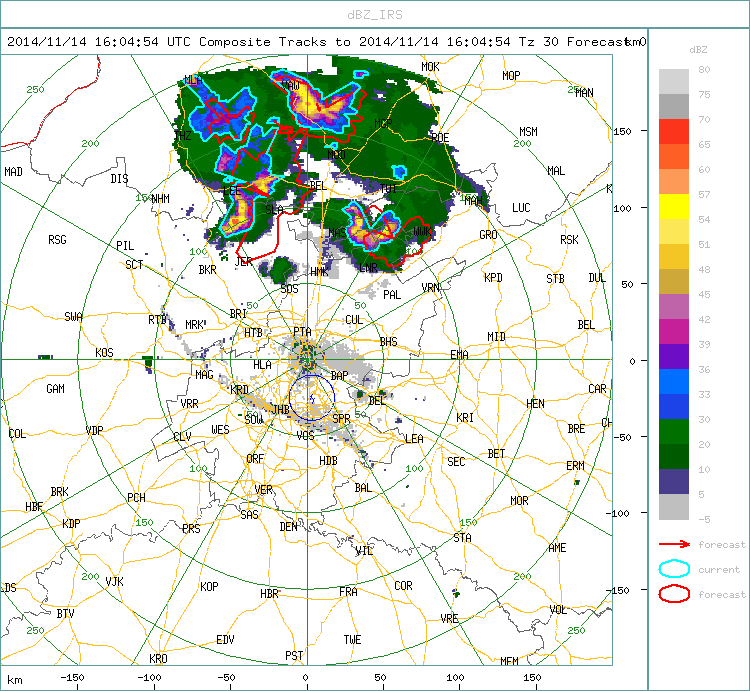Click the PIL station label
750x691 pixels.
coord(125,245)
